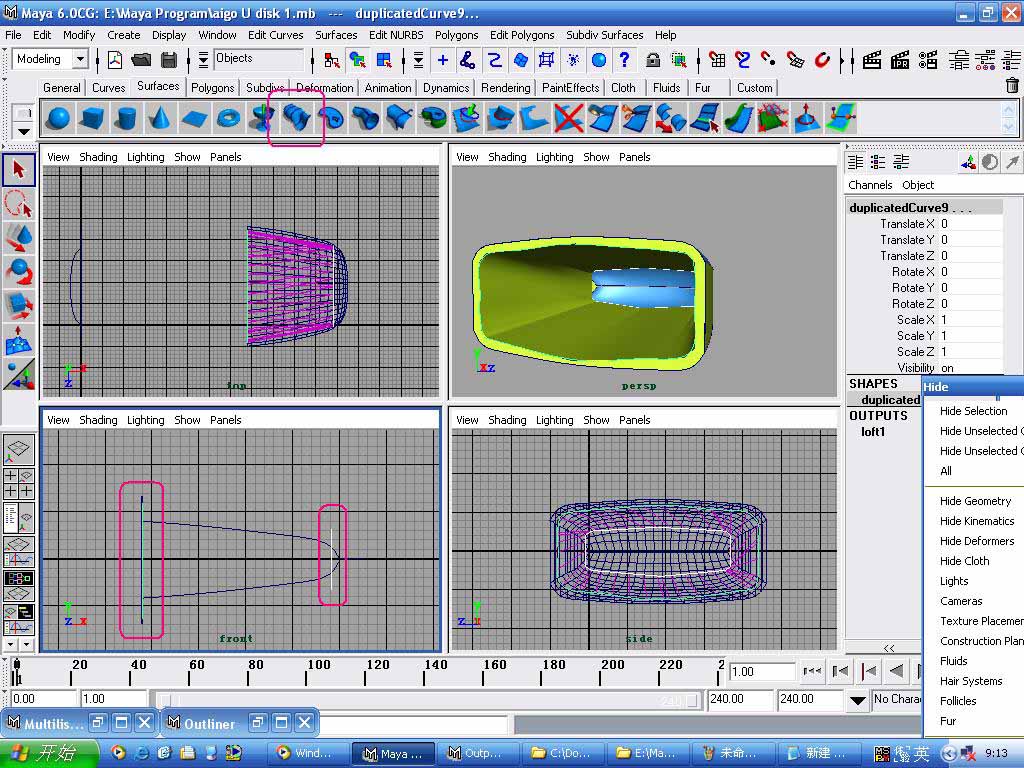Image resolution: width=1024 pixels, height=768 pixels.
Task: Click the red X shelf icon
Action: tap(568, 118)
